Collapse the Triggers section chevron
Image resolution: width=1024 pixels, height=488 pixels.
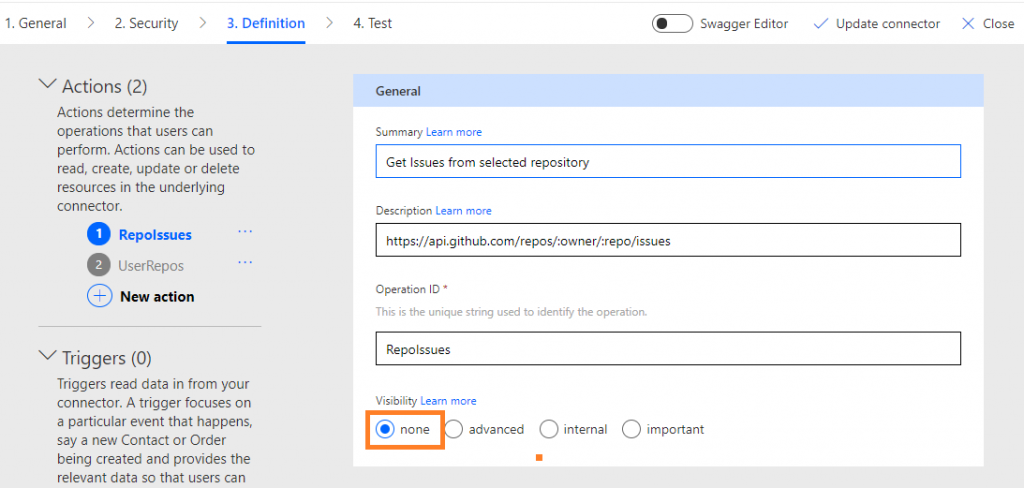click(x=48, y=356)
